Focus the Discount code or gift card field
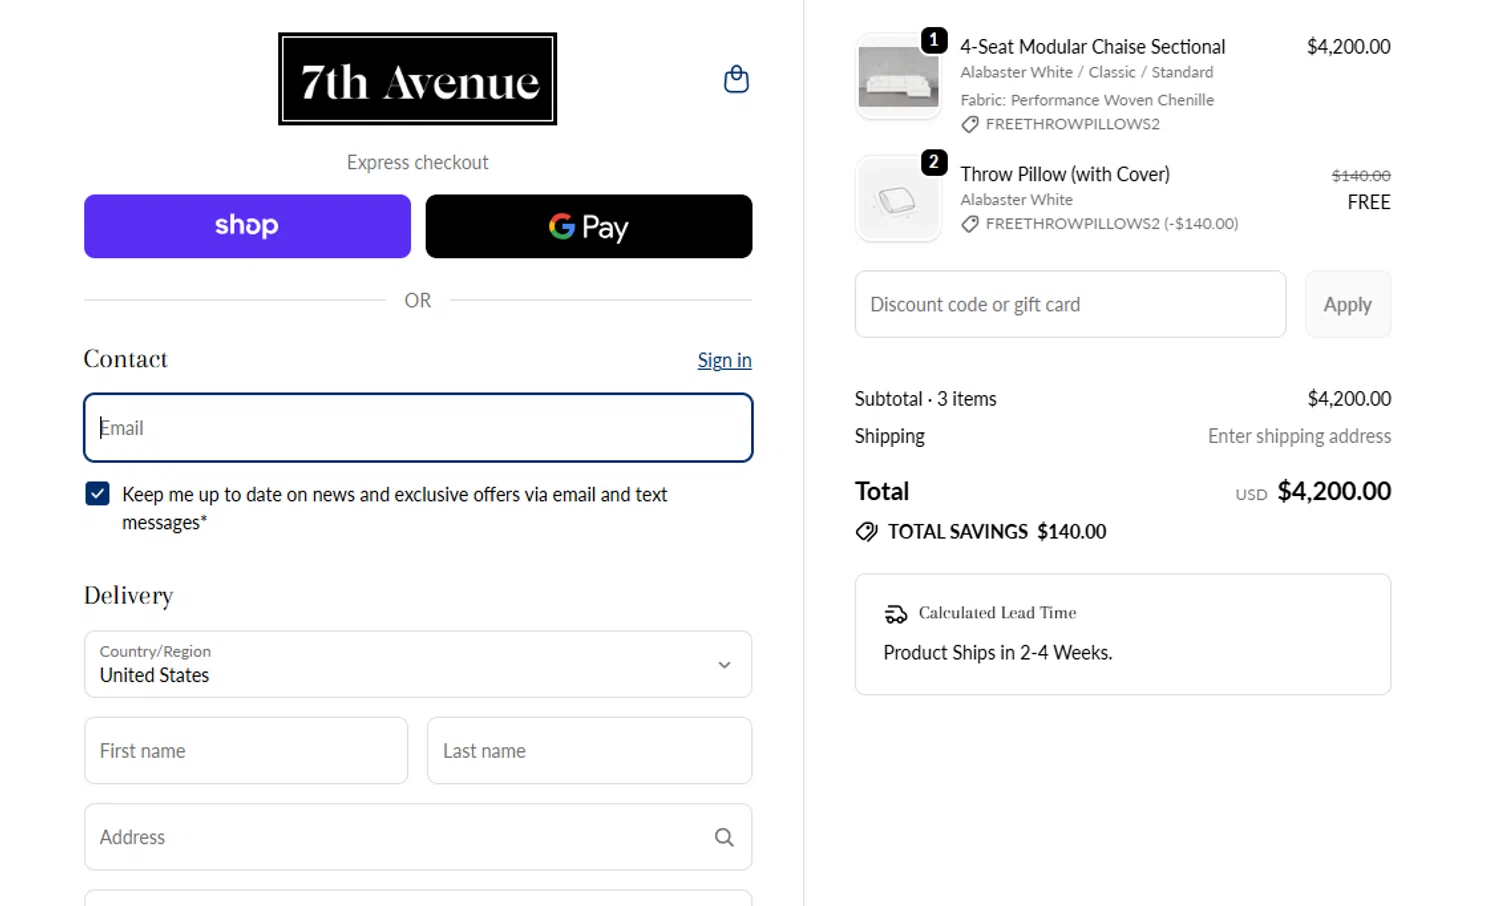Screen dimensions: 1500x906 (x=1070, y=304)
